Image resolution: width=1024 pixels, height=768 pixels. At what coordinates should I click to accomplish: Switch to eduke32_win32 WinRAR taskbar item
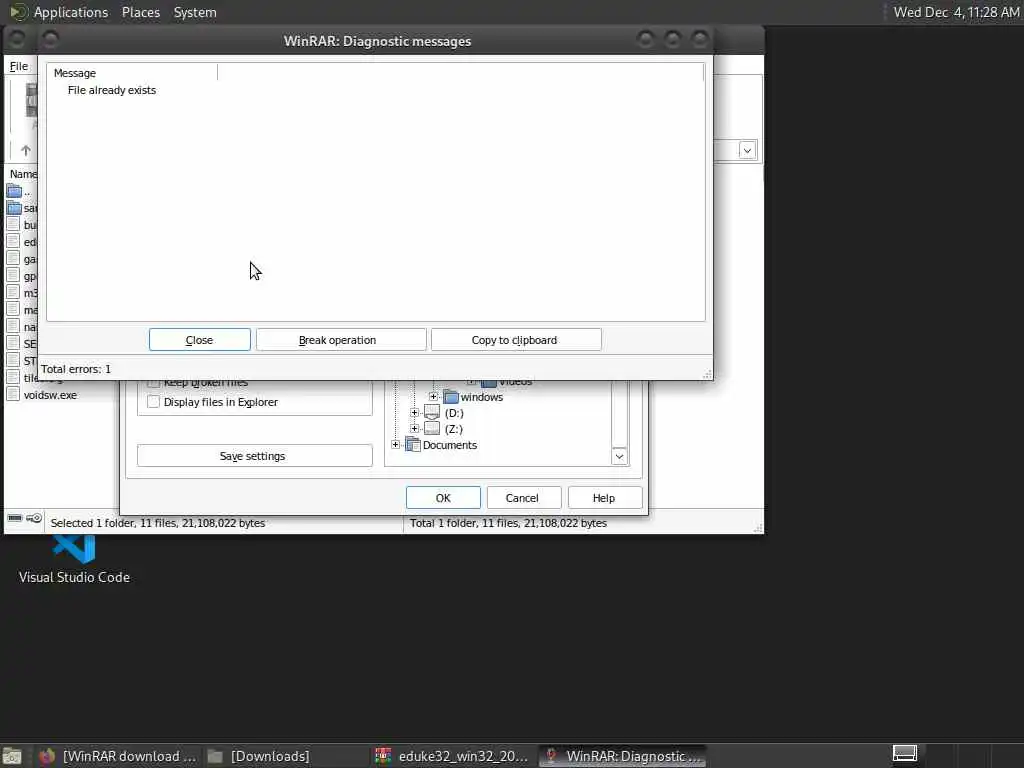[452, 756]
